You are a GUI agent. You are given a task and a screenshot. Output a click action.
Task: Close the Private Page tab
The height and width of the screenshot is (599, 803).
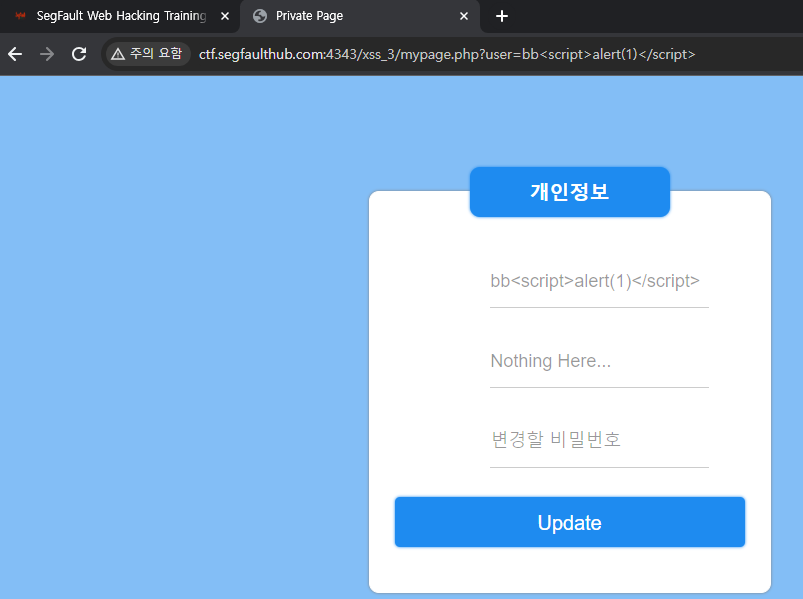coord(464,16)
